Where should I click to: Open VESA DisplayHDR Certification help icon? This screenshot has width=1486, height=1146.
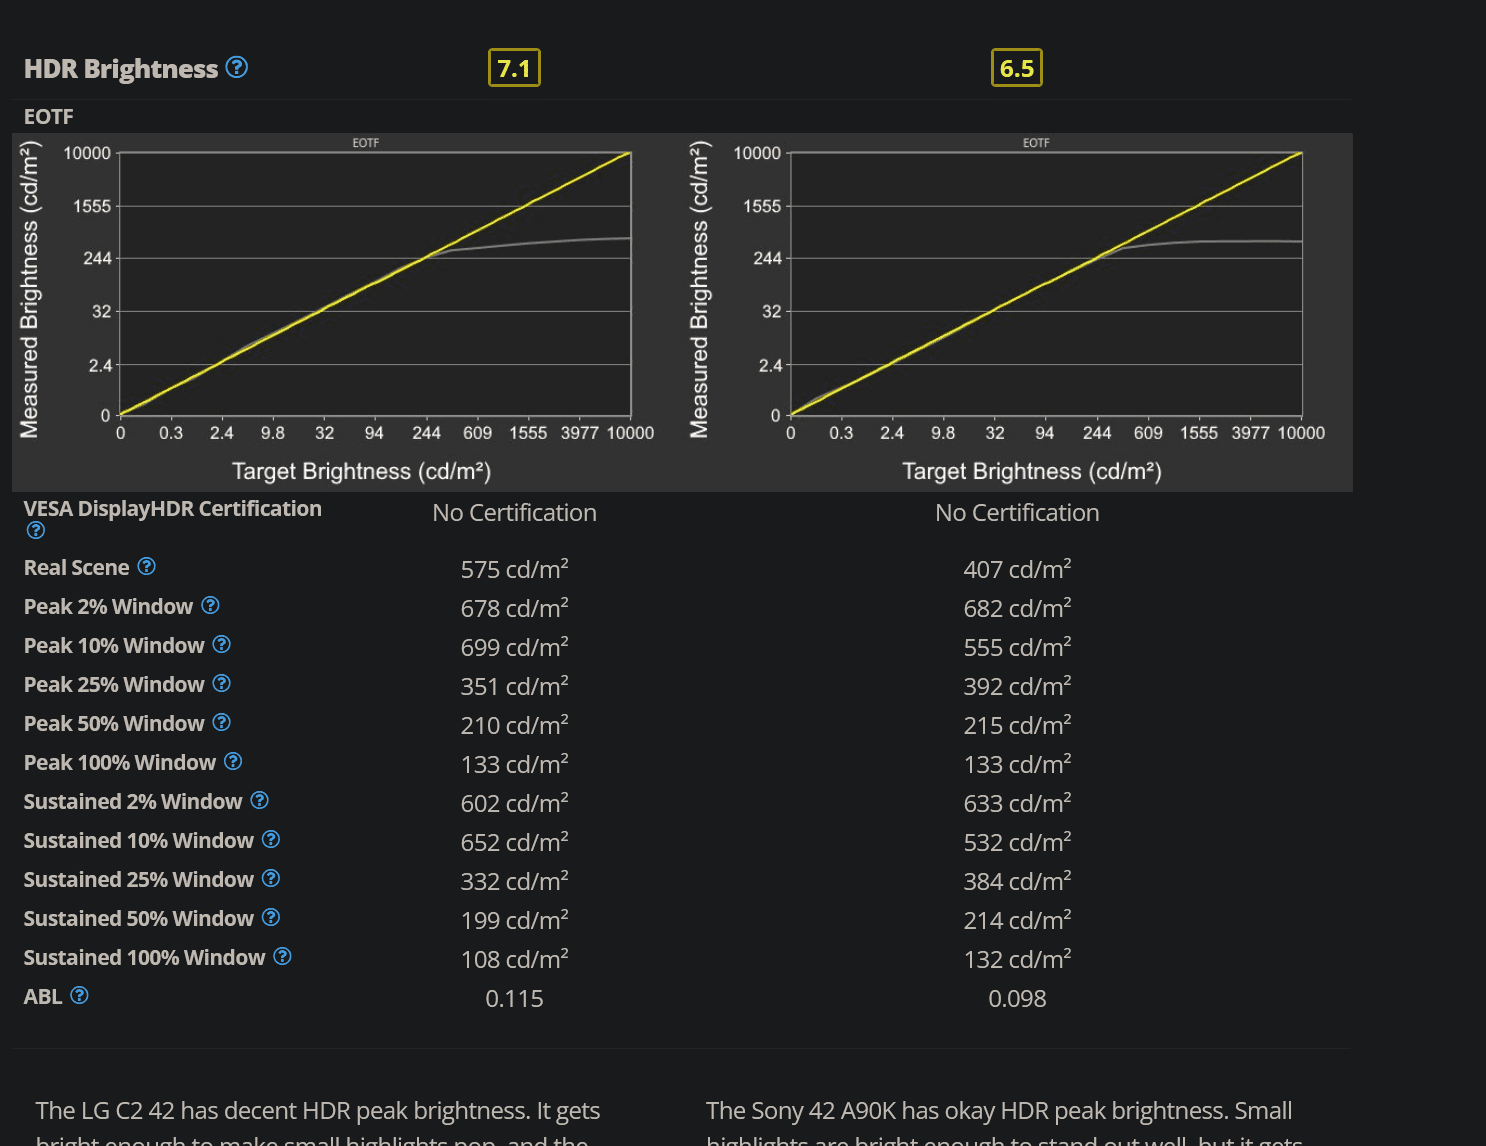[36, 530]
